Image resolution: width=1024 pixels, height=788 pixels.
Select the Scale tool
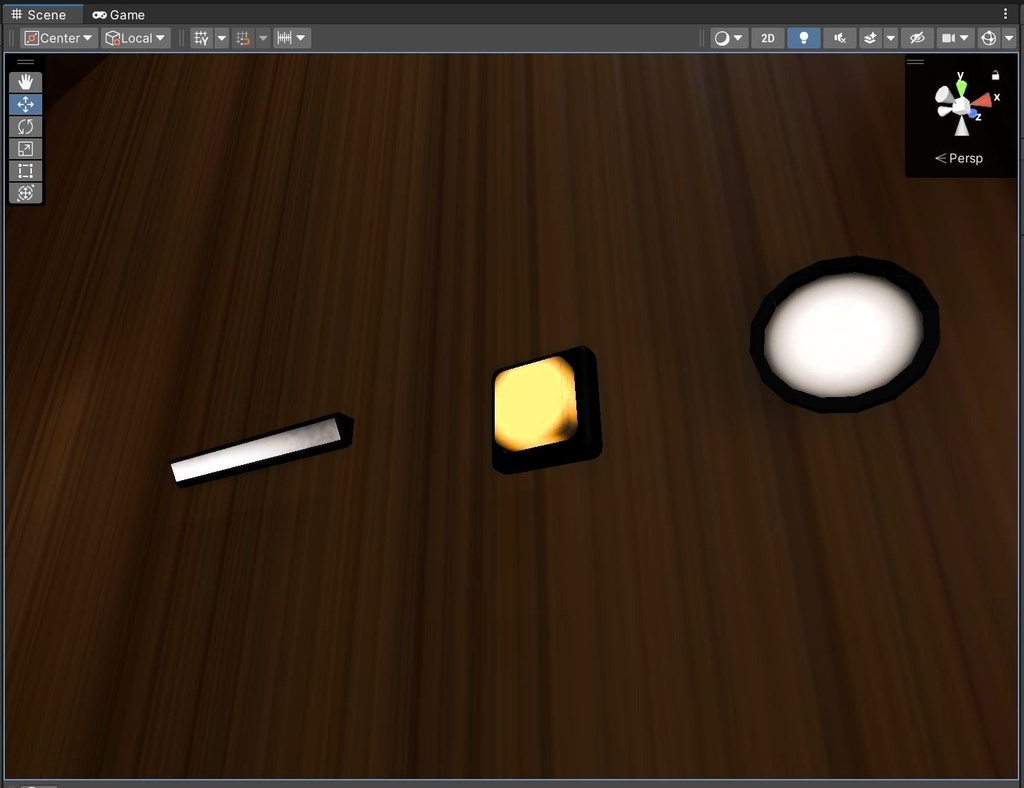pyautogui.click(x=25, y=149)
